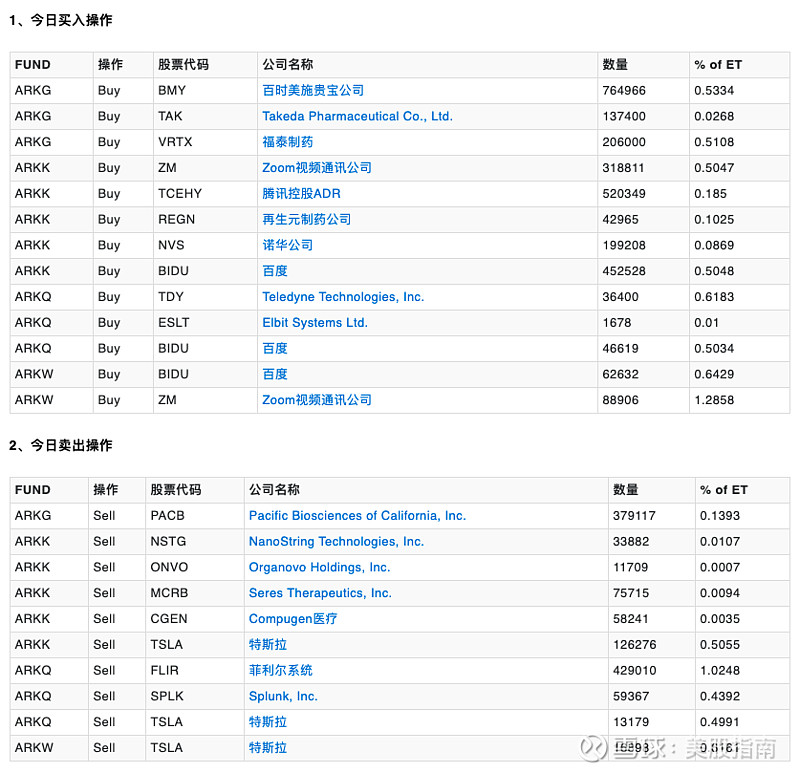Click the quantity 764966 cell
Viewport: 800px width, 773px height.
coord(643,90)
